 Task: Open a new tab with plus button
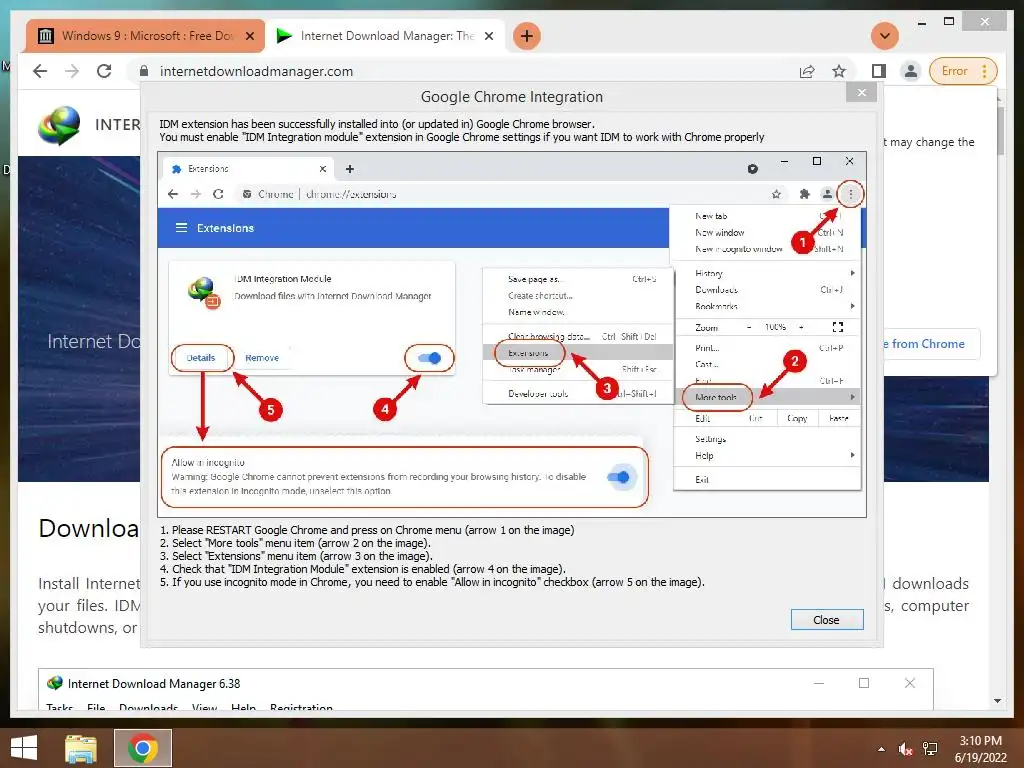coord(526,36)
